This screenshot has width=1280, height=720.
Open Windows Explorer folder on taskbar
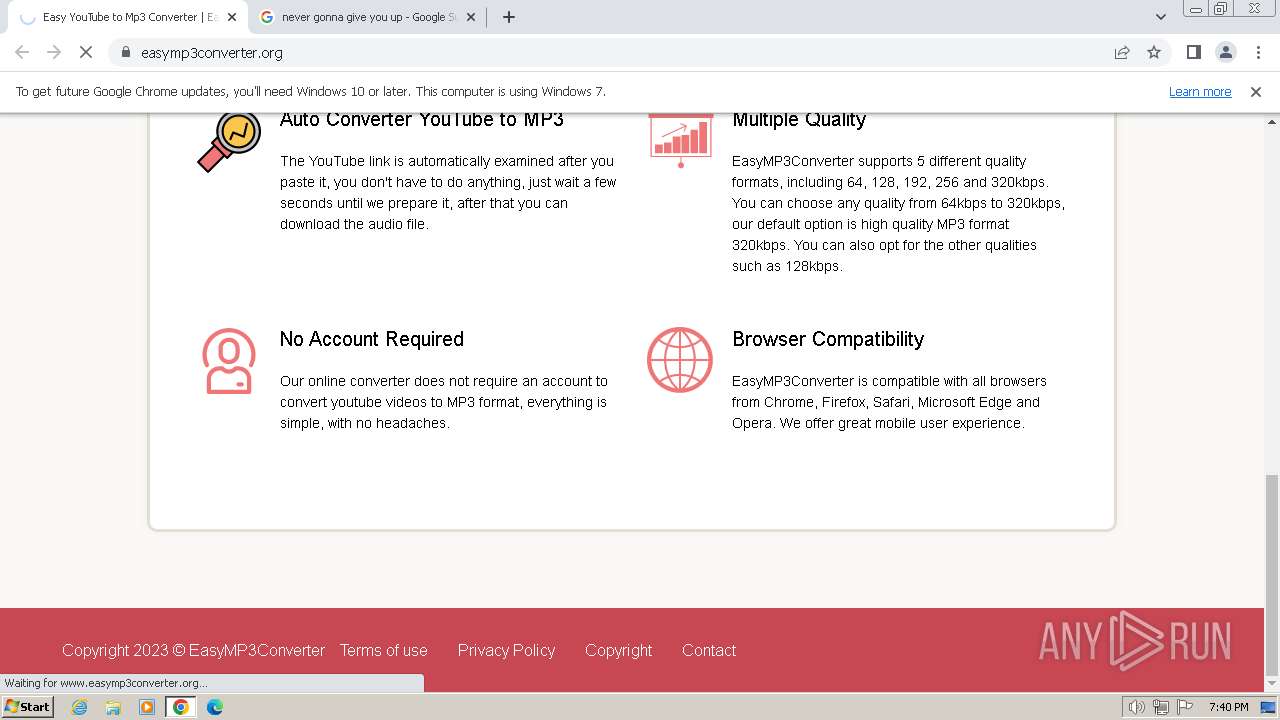click(113, 707)
